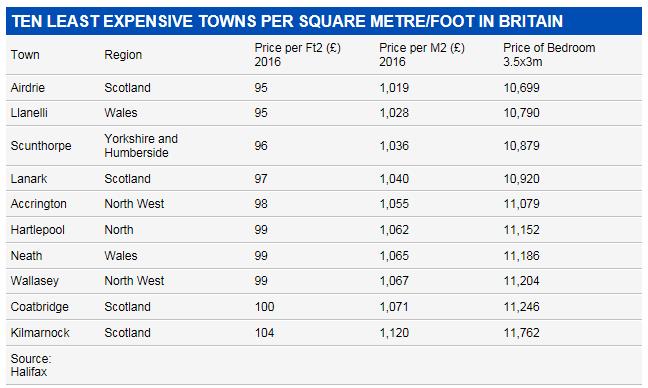Click the table title banner
Image resolution: width=648 pixels, height=388 pixels.
point(324,21)
